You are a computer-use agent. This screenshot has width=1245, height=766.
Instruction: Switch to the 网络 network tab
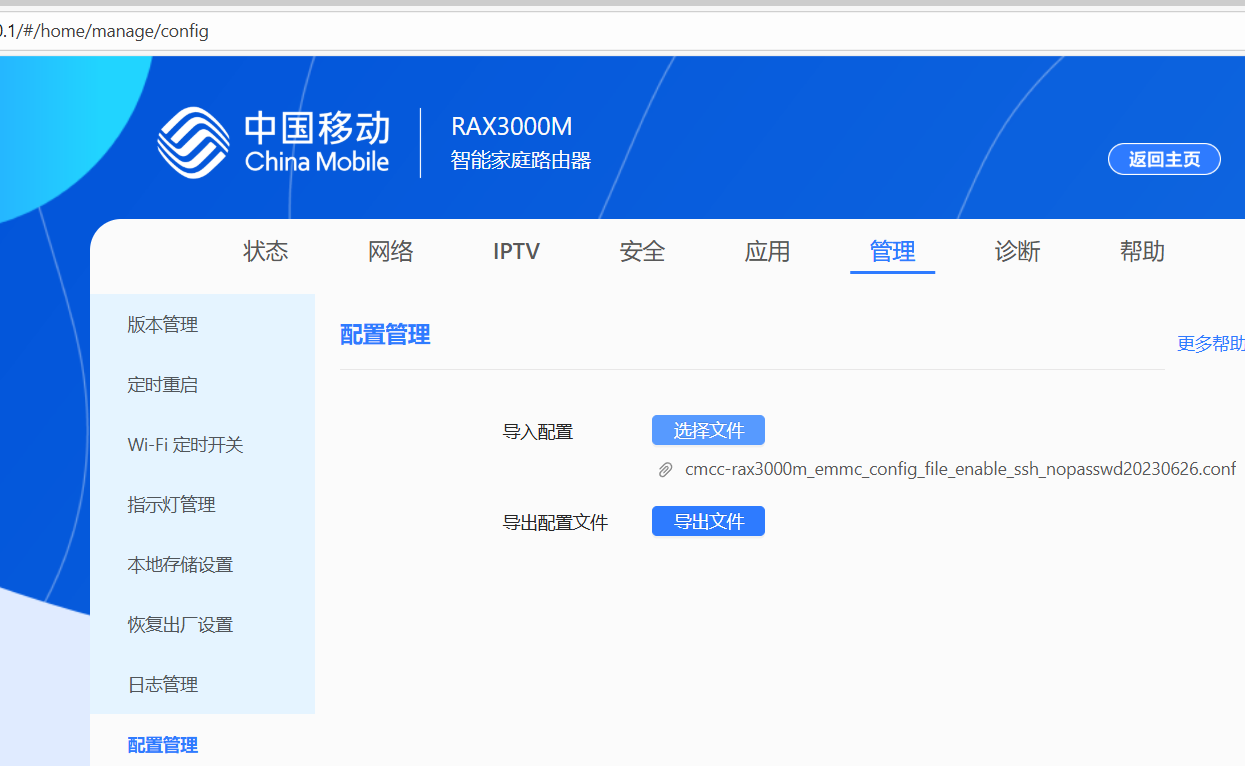[391, 251]
